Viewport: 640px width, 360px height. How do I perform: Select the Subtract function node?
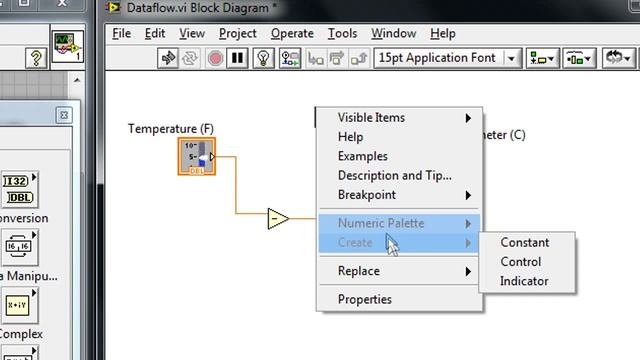tap(278, 219)
